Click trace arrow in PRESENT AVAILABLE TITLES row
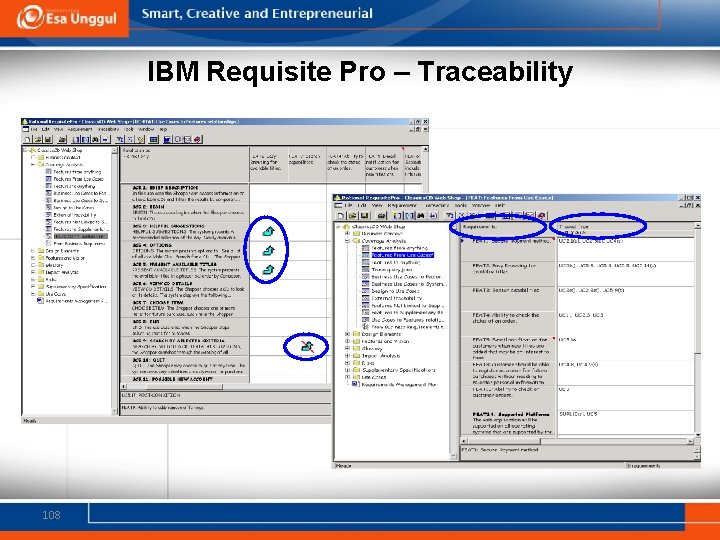Image resolution: width=720 pixels, height=540 pixels. pyautogui.click(x=268, y=270)
